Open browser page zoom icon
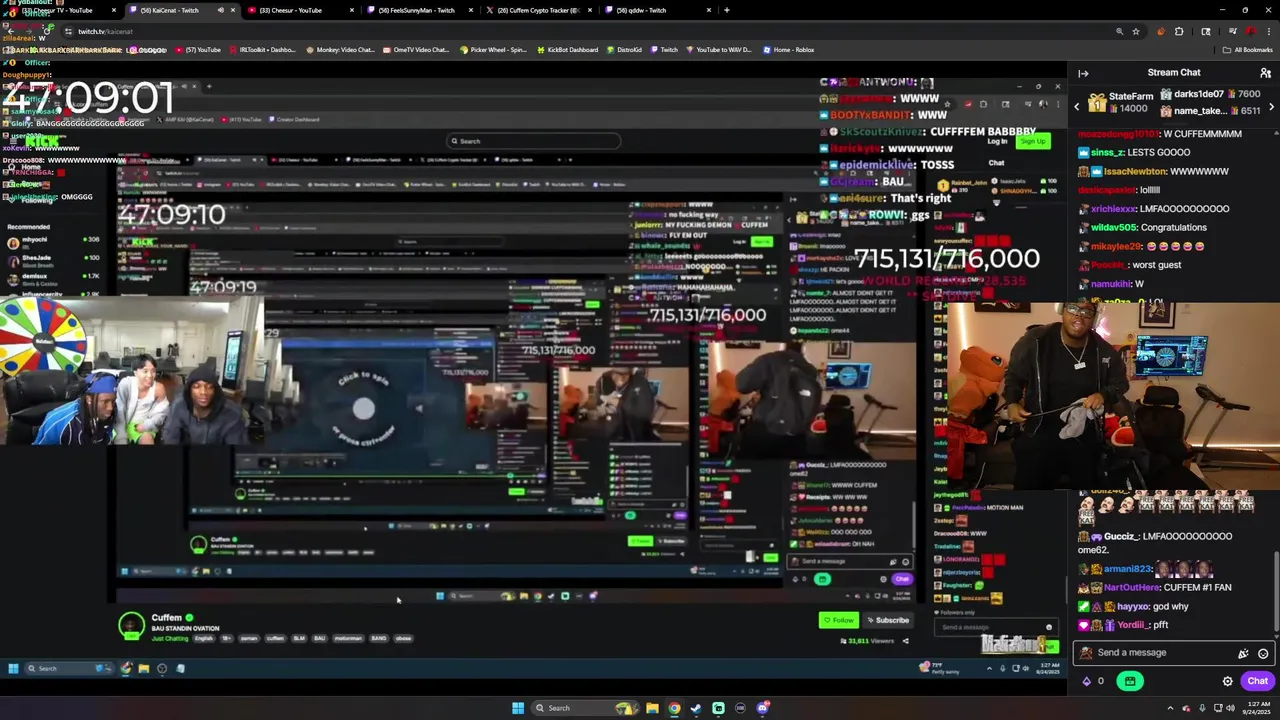The height and width of the screenshot is (720, 1280). click(x=1119, y=31)
